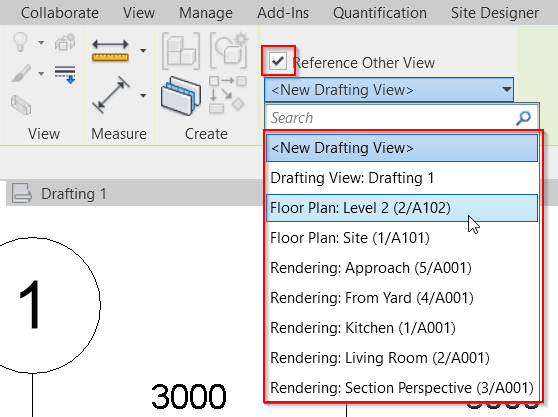Viewport: 558px width, 417px height.
Task: Switch to the Collaborate ribbon tab
Action: 60,13
